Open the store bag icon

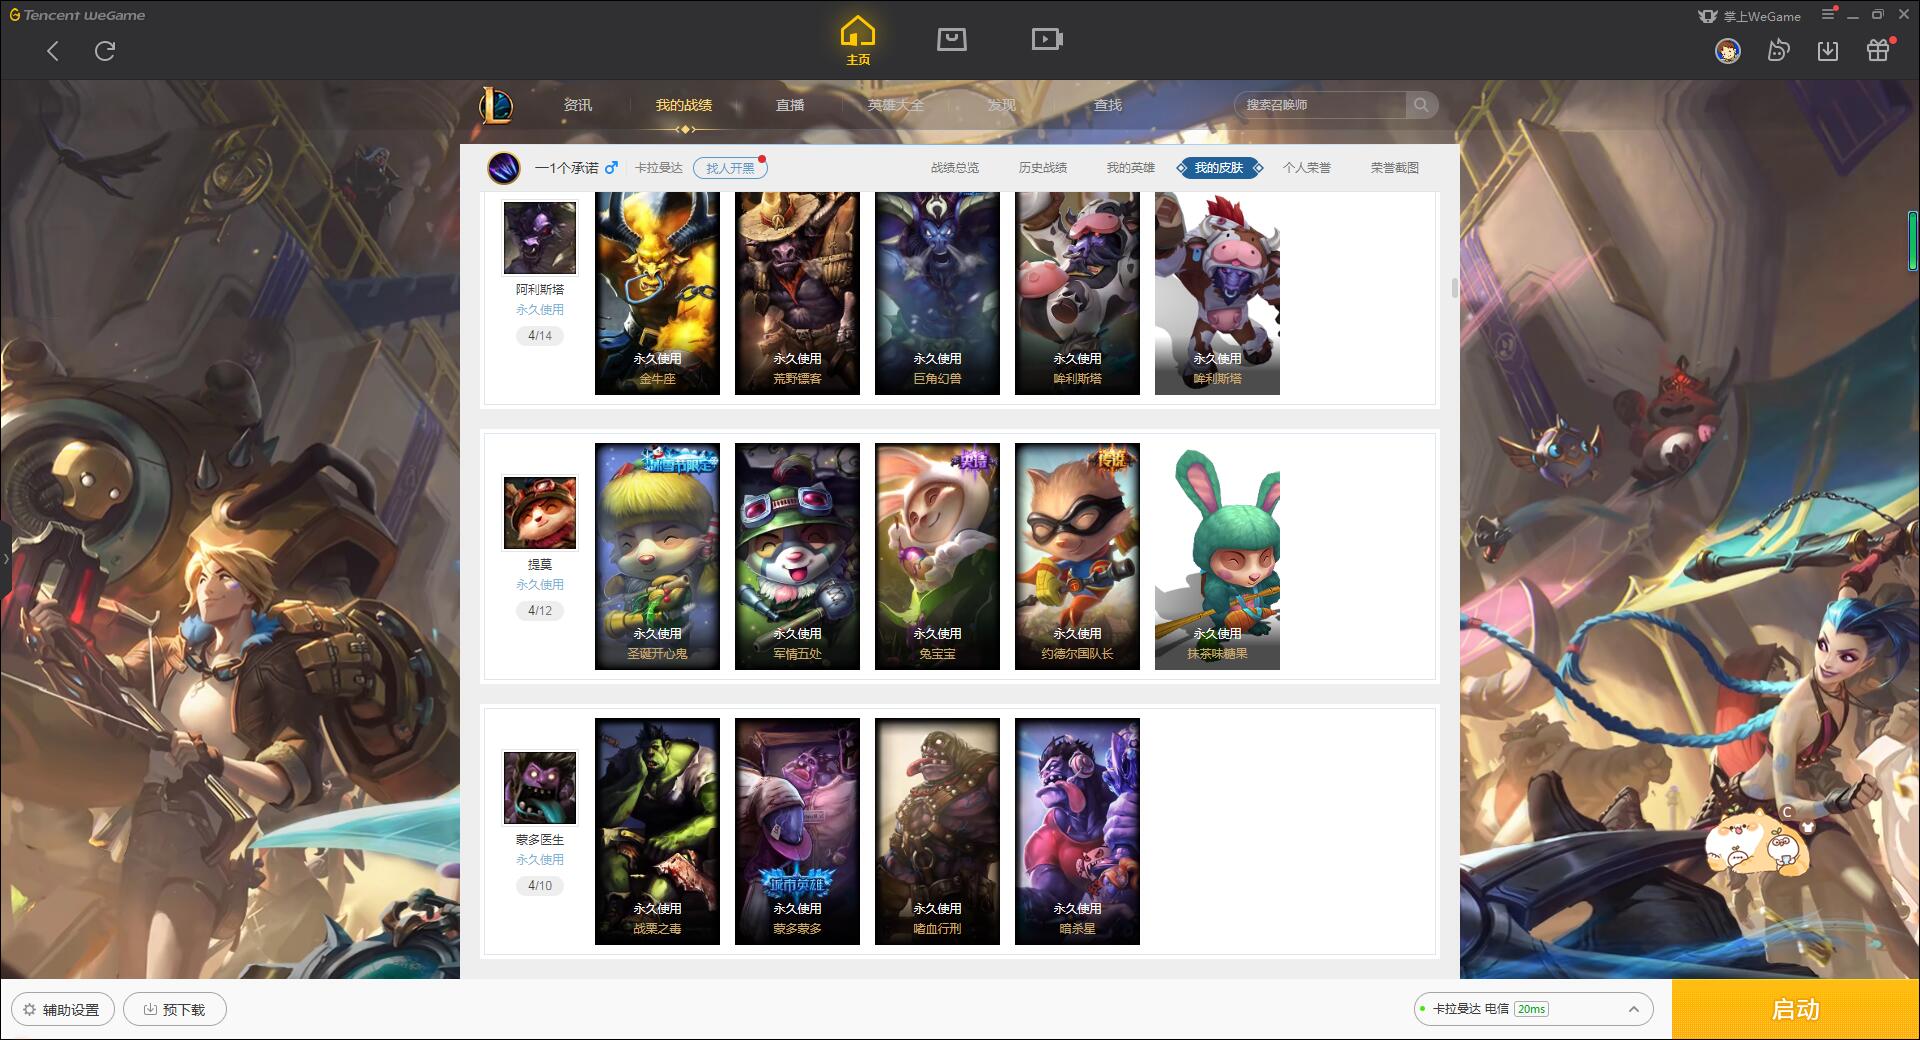[951, 39]
